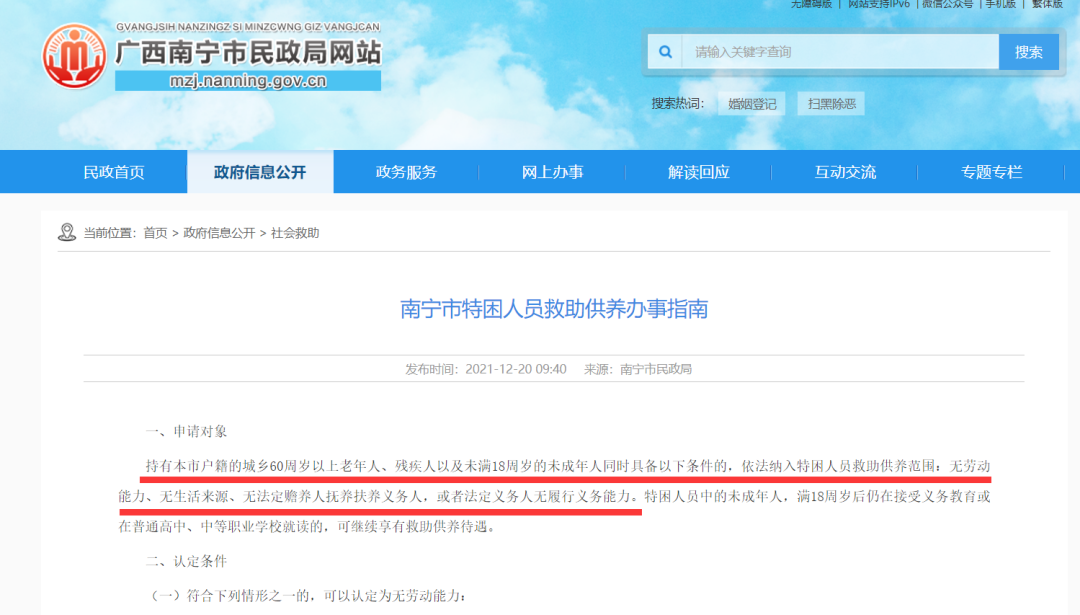Screen dimensions: 1080x615
Task: Switch to 繁体版 traditional Chinese
Action: pos(1047,4)
